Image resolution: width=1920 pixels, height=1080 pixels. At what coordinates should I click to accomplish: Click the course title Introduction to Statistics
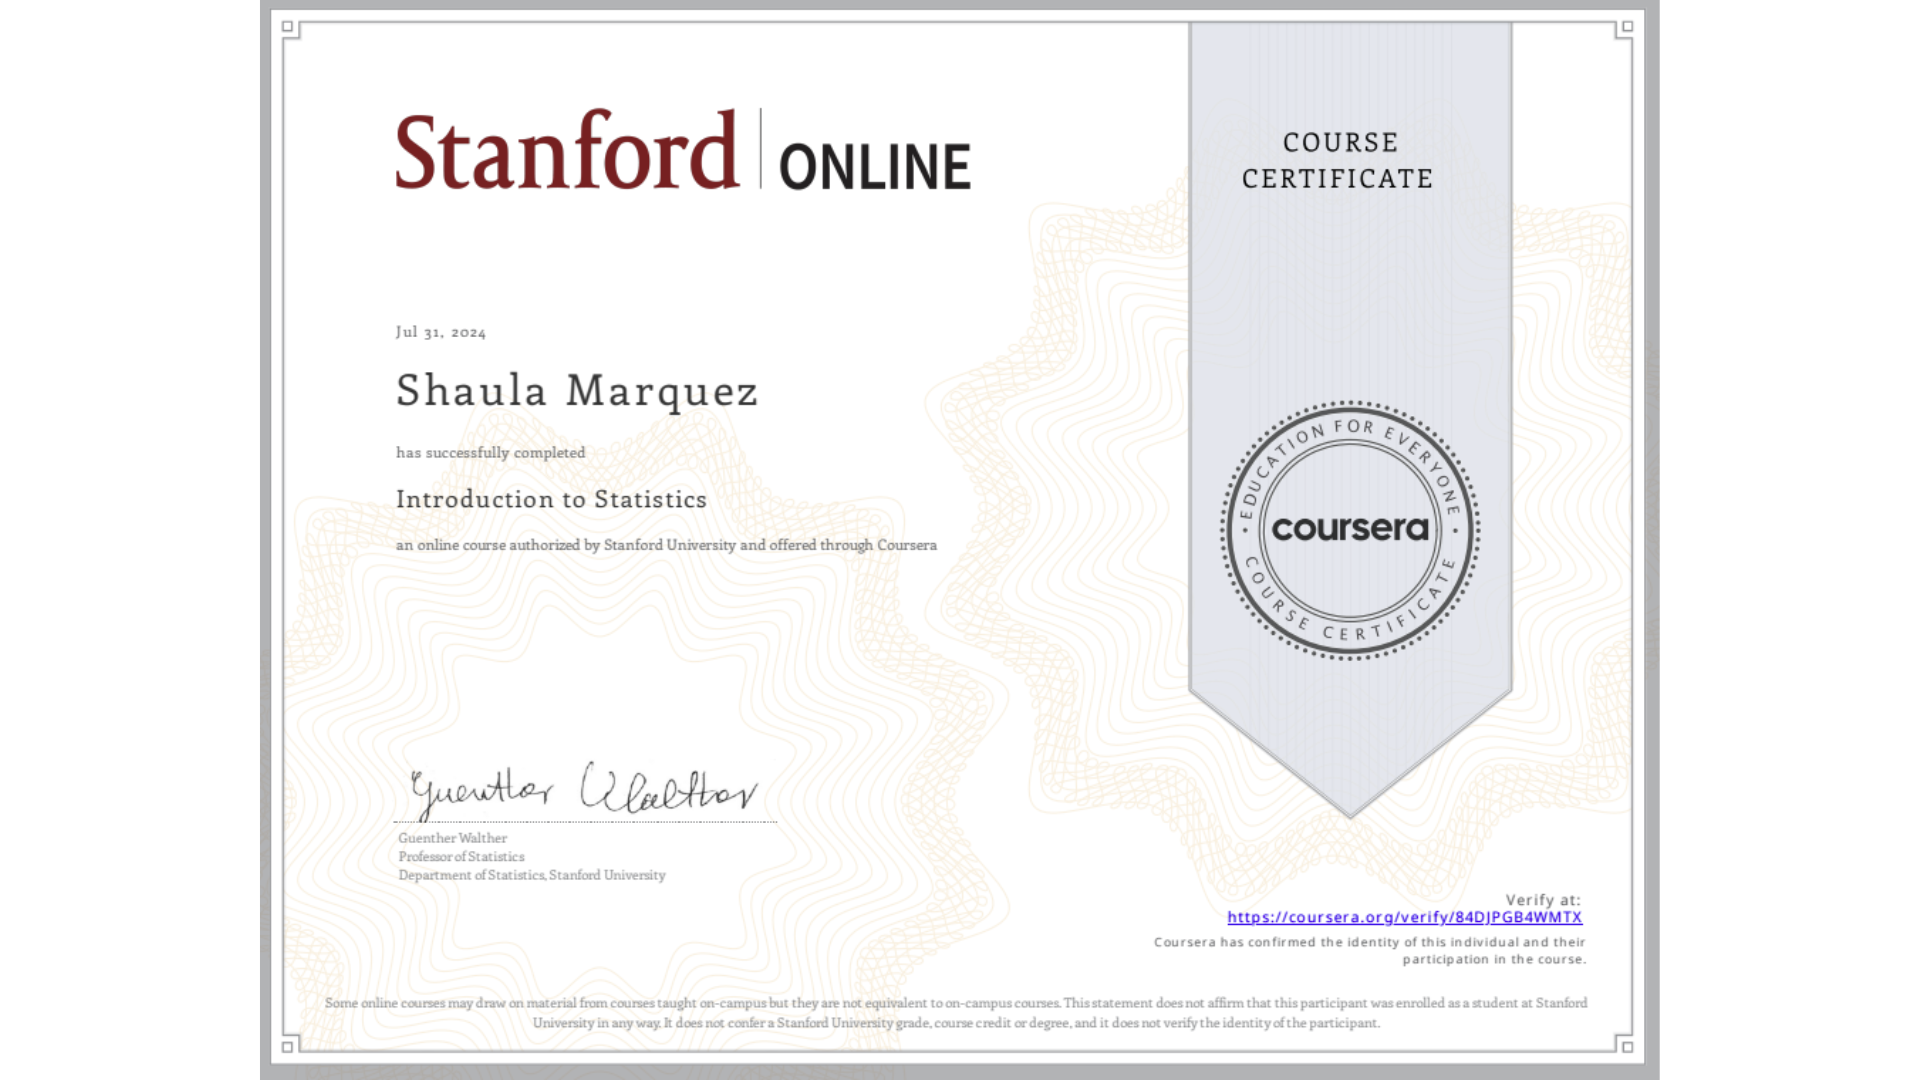point(551,499)
